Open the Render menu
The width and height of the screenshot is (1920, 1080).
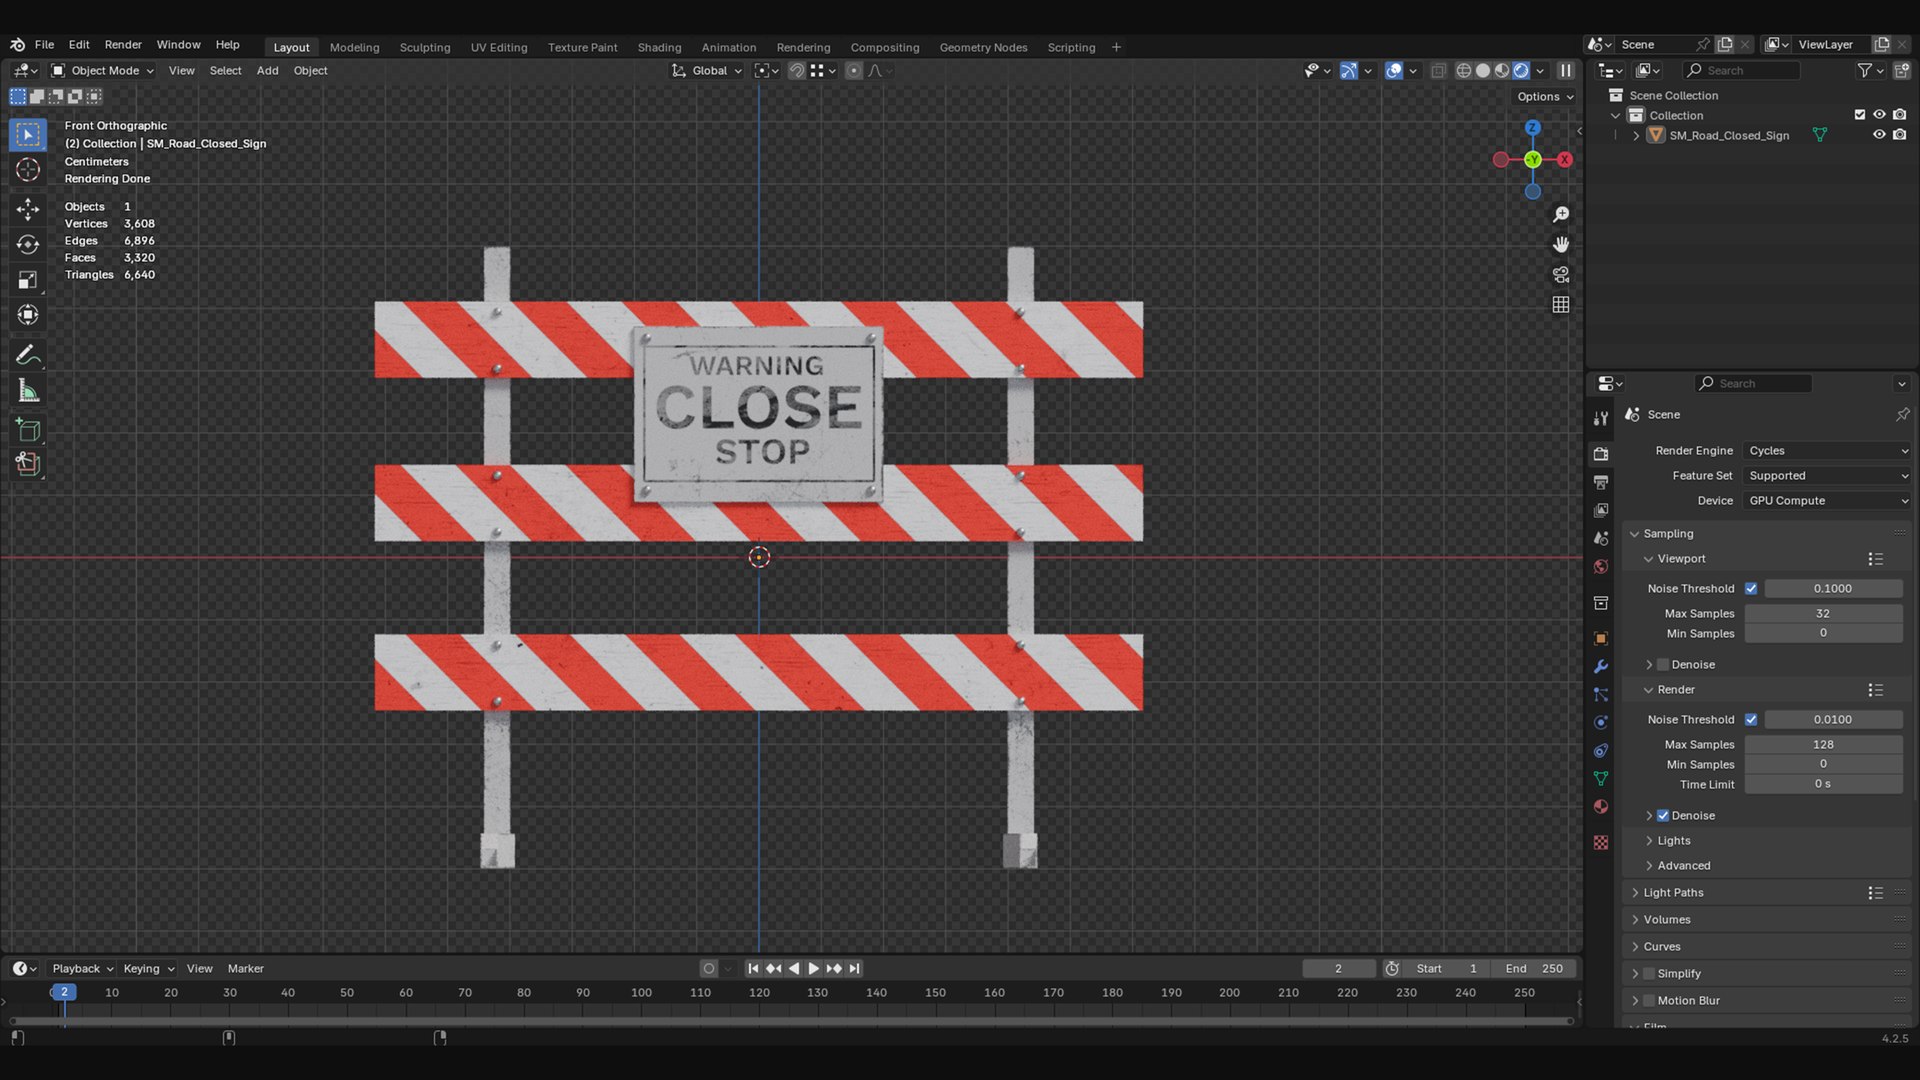point(123,45)
